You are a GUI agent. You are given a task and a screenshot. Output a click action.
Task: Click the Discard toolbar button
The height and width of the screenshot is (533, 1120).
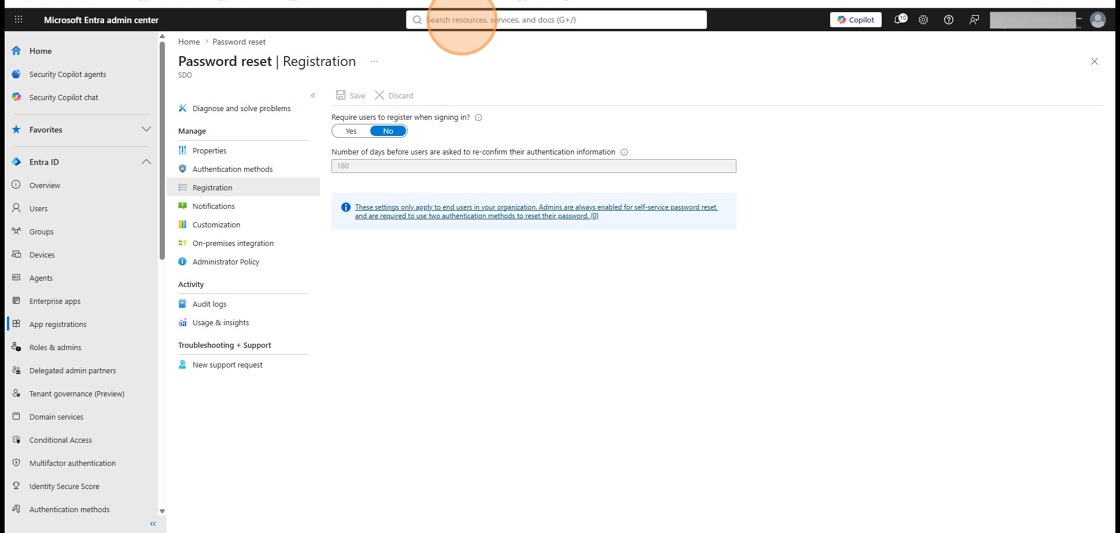[x=394, y=96]
